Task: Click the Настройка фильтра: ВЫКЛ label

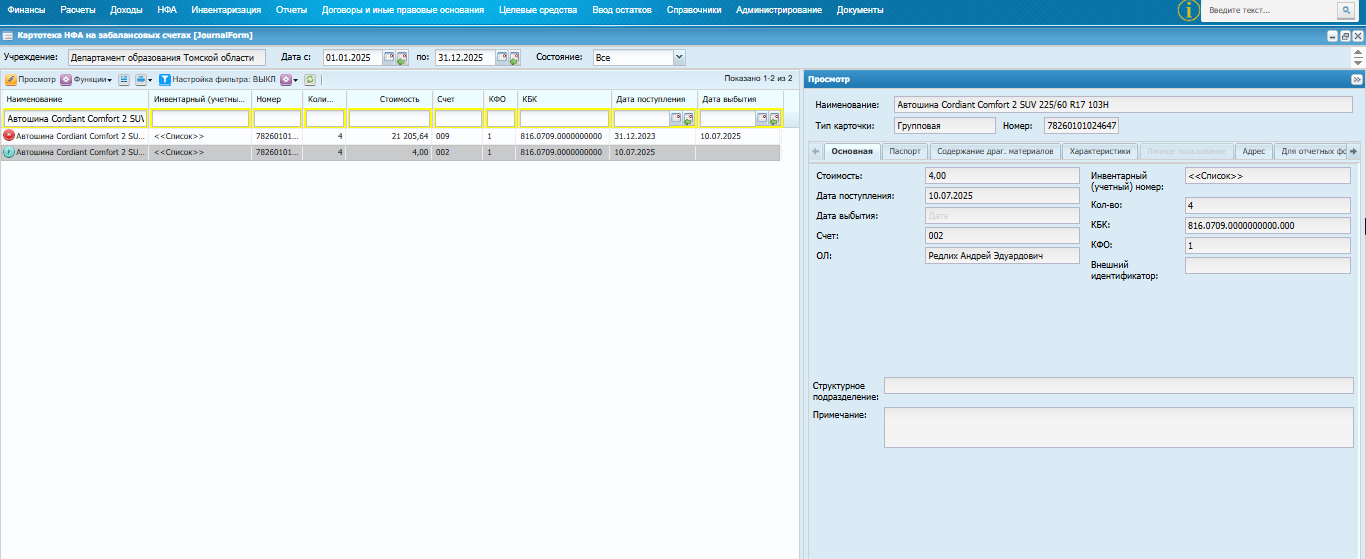Action: [x=224, y=79]
